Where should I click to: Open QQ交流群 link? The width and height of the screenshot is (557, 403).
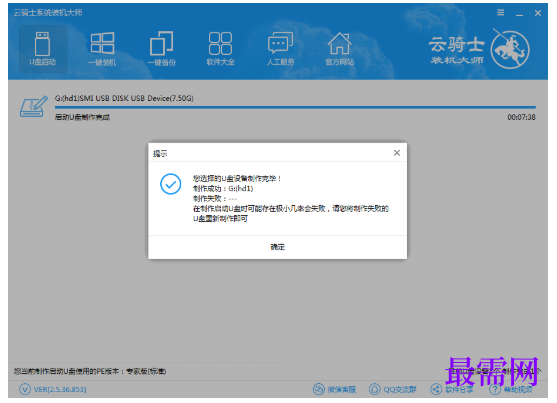click(x=392, y=389)
